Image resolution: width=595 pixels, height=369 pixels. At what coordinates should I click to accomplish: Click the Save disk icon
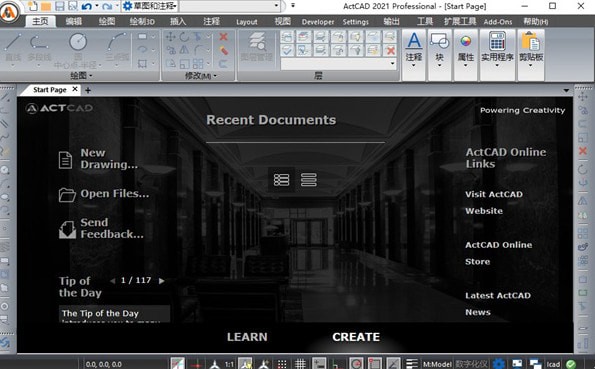(60, 6)
